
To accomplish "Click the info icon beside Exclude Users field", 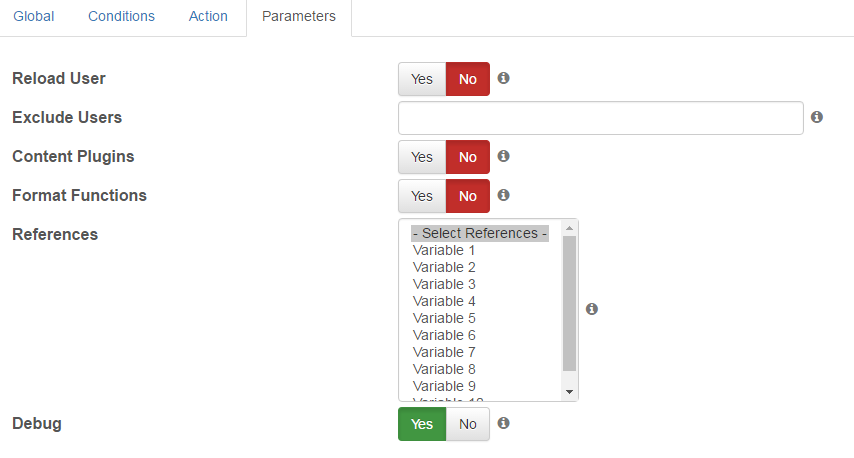I will (x=817, y=117).
